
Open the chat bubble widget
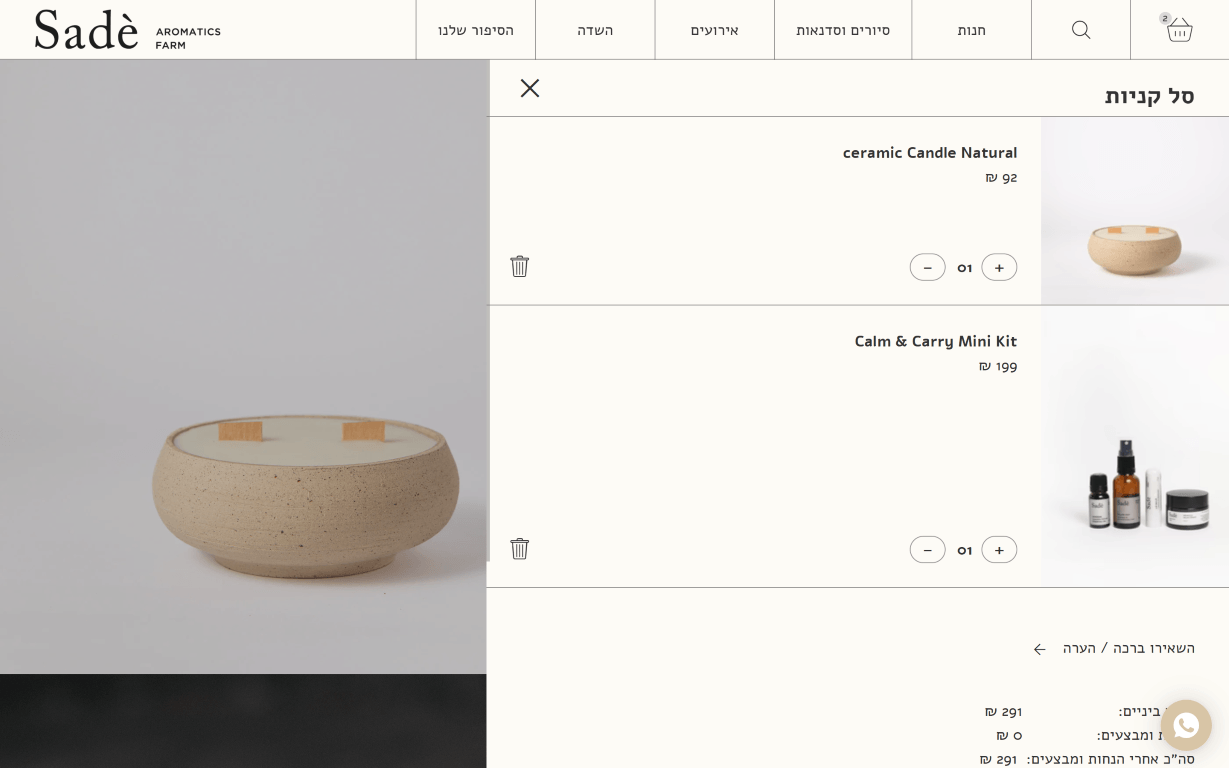tap(1186, 726)
